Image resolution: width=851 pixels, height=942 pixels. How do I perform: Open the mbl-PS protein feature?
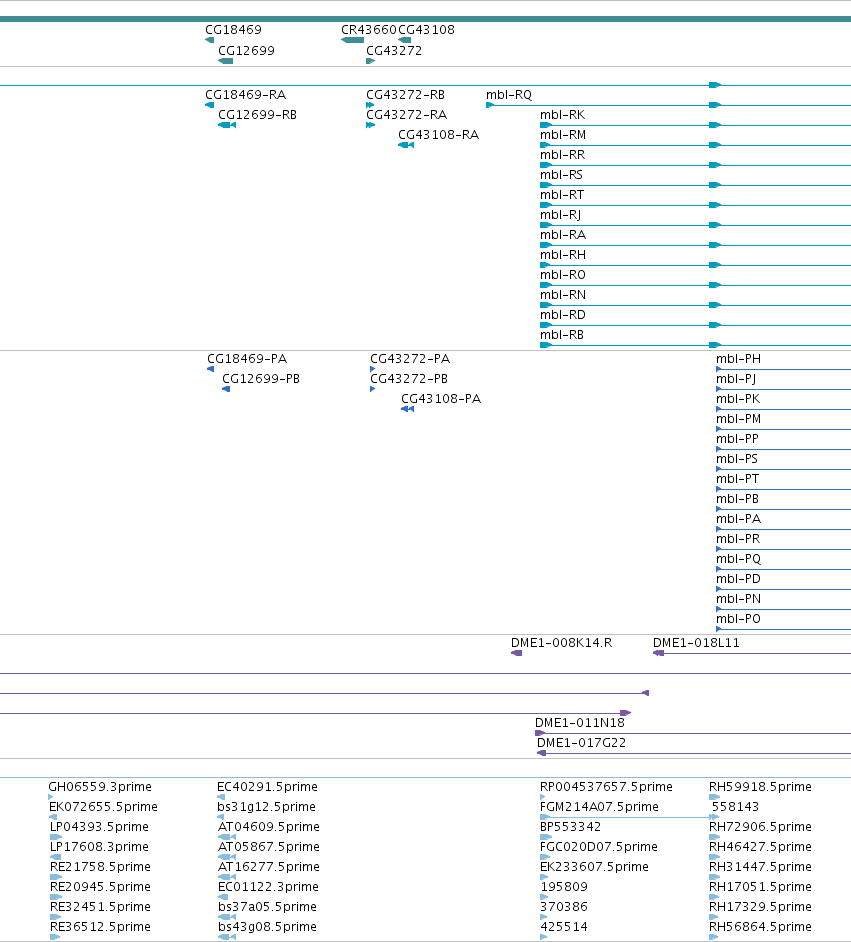(x=736, y=458)
